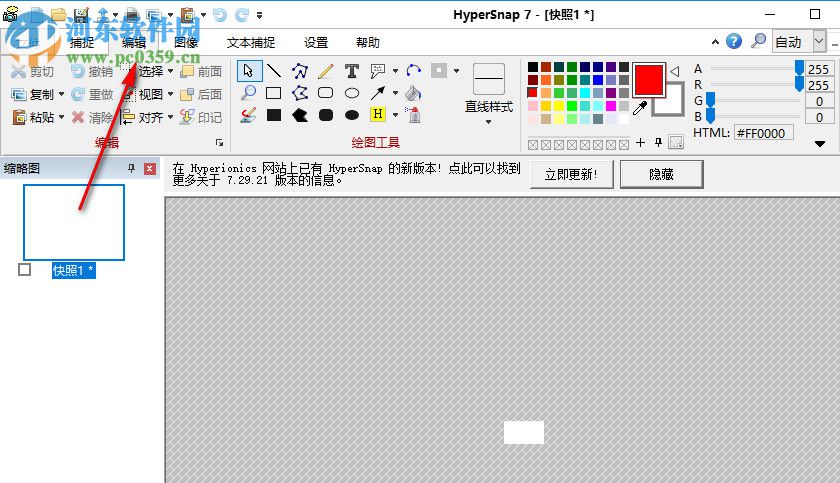The width and height of the screenshot is (840, 483).
Task: Add custom color with plus icon
Action: click(640, 142)
